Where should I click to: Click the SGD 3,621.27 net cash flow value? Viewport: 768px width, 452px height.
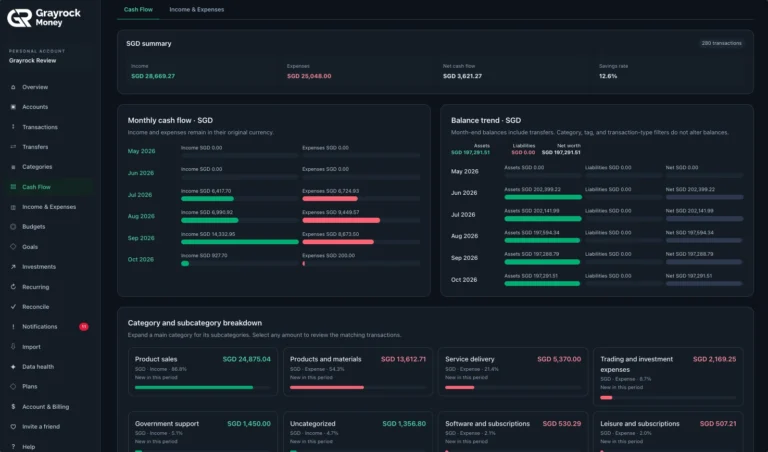coord(462,76)
